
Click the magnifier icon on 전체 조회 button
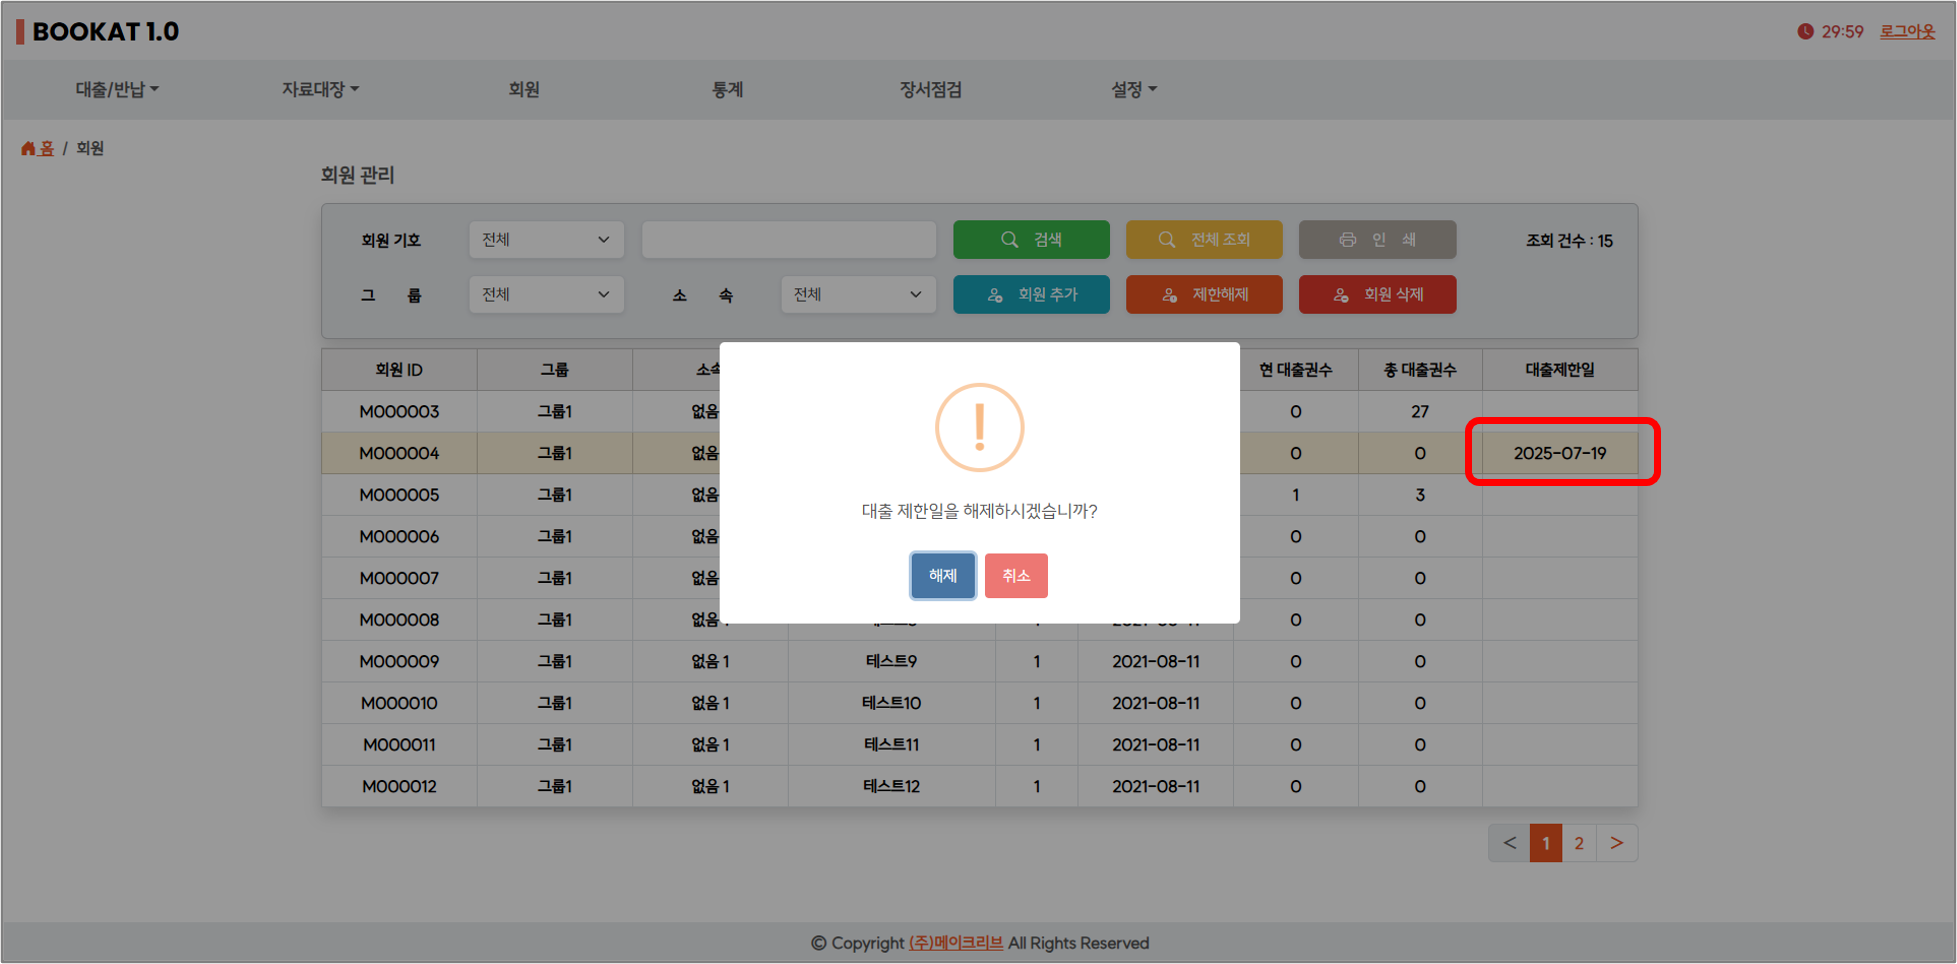(x=1166, y=240)
